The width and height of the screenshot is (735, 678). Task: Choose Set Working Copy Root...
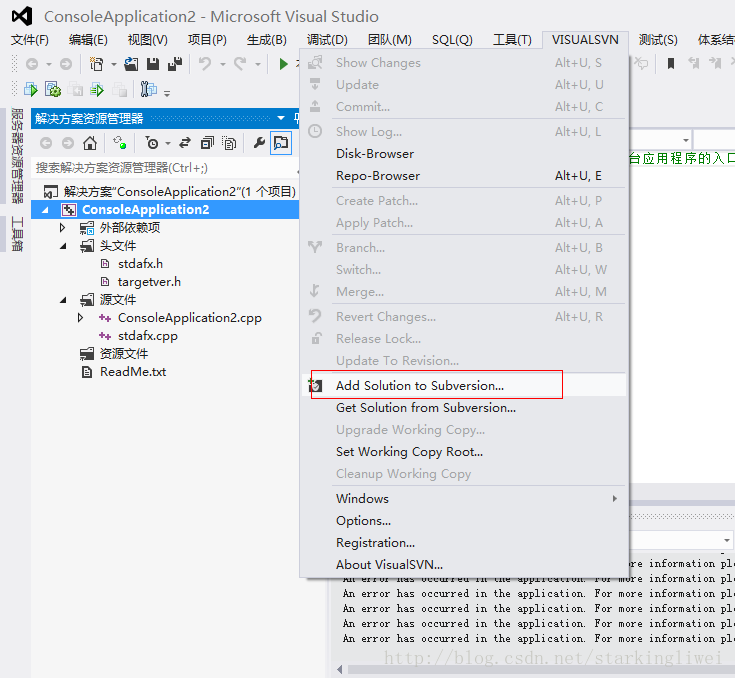(x=463, y=452)
